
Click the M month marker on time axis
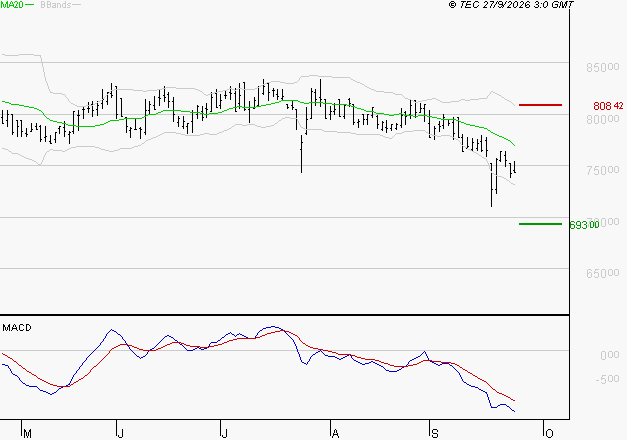point(27,434)
